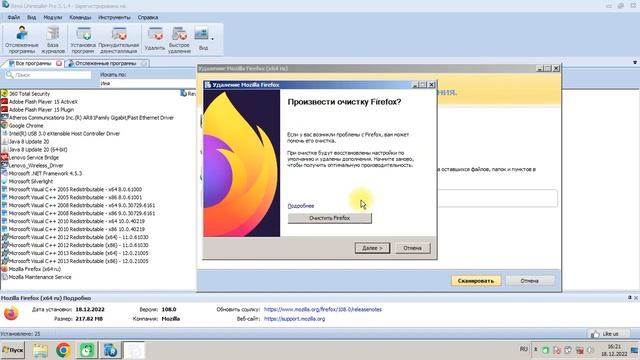
Task: Select the Установка программ toolbar icon
Action: click(83, 40)
